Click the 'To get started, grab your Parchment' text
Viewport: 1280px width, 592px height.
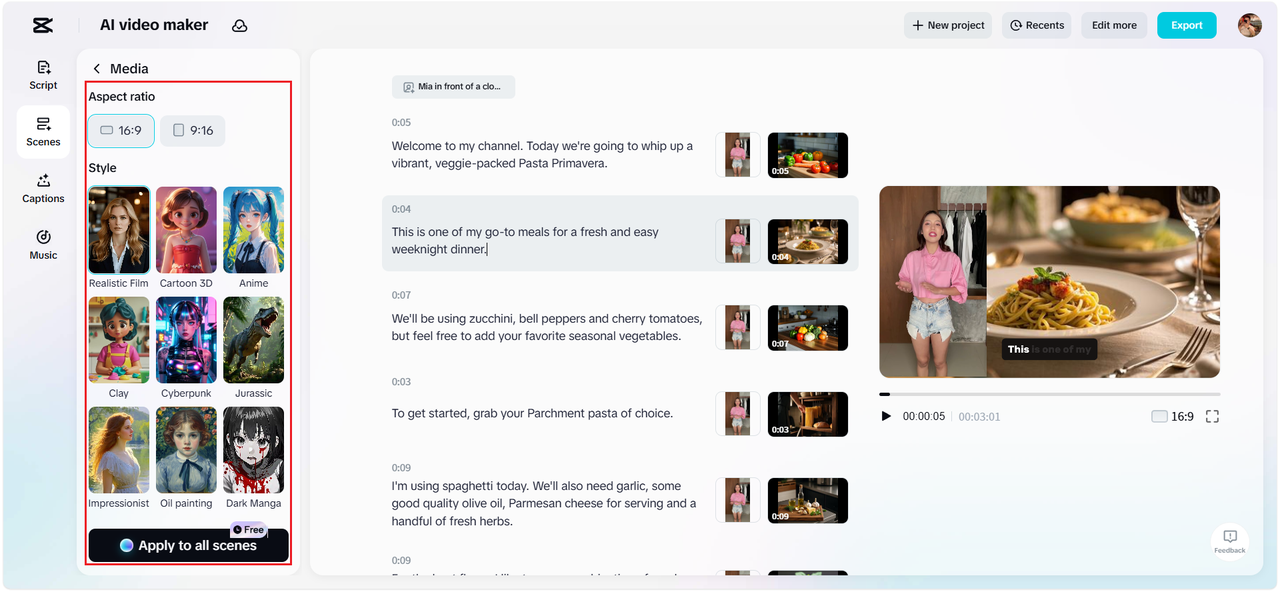tap(532, 413)
